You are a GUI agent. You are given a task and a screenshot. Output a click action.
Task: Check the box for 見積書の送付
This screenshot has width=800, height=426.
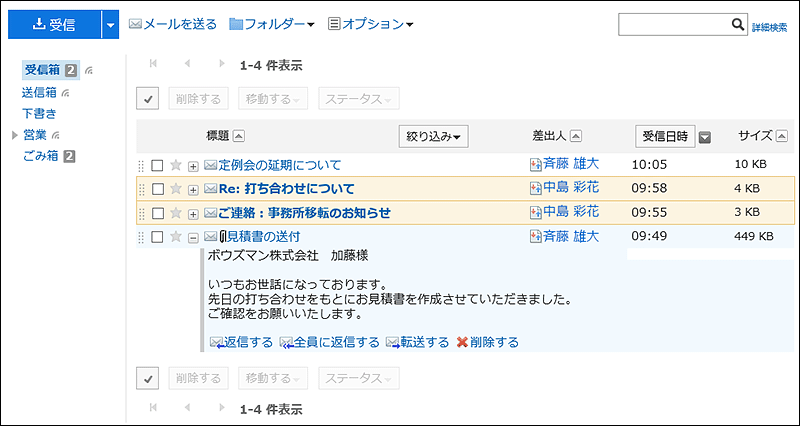[x=158, y=237]
